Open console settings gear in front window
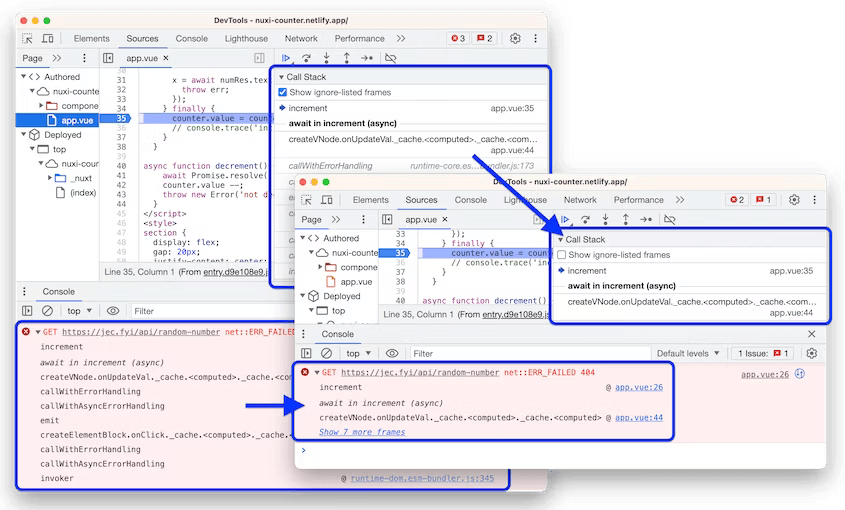This screenshot has width=845, height=510. pyautogui.click(x=812, y=353)
